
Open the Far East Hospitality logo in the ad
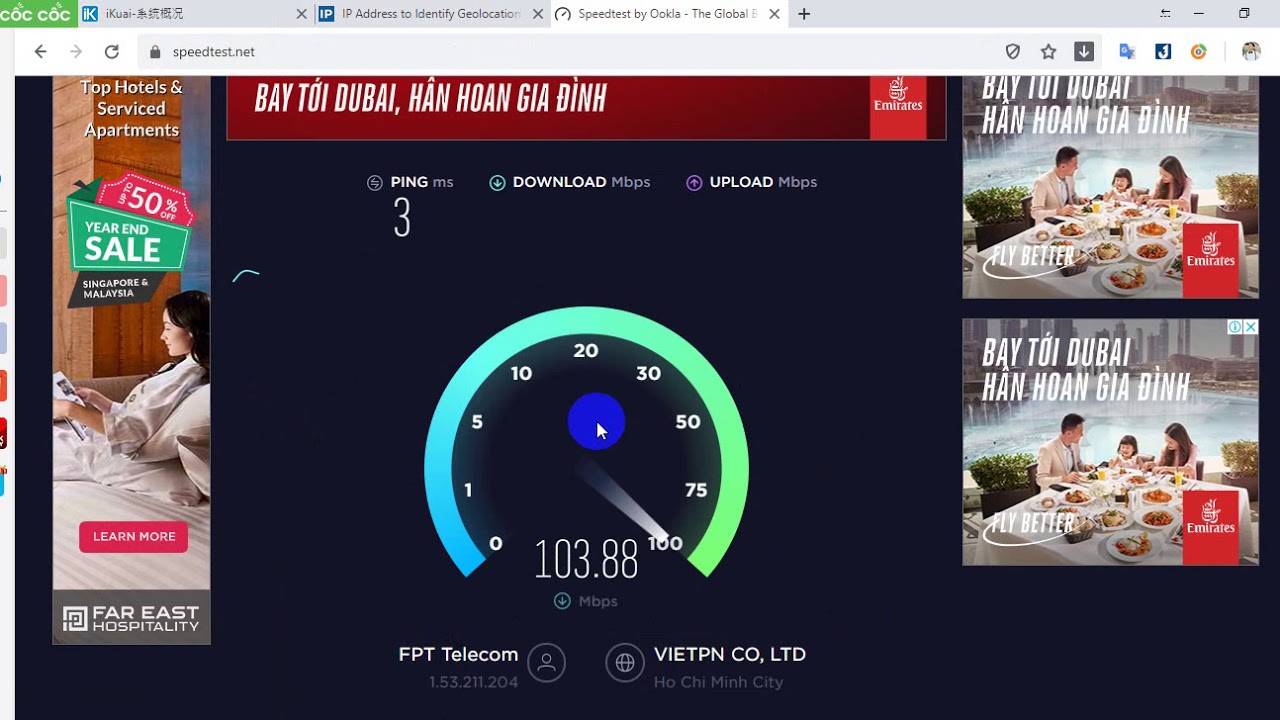[131, 618]
